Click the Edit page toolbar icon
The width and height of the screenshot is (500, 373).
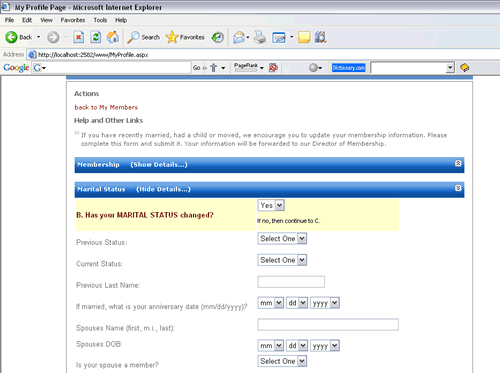click(x=279, y=37)
